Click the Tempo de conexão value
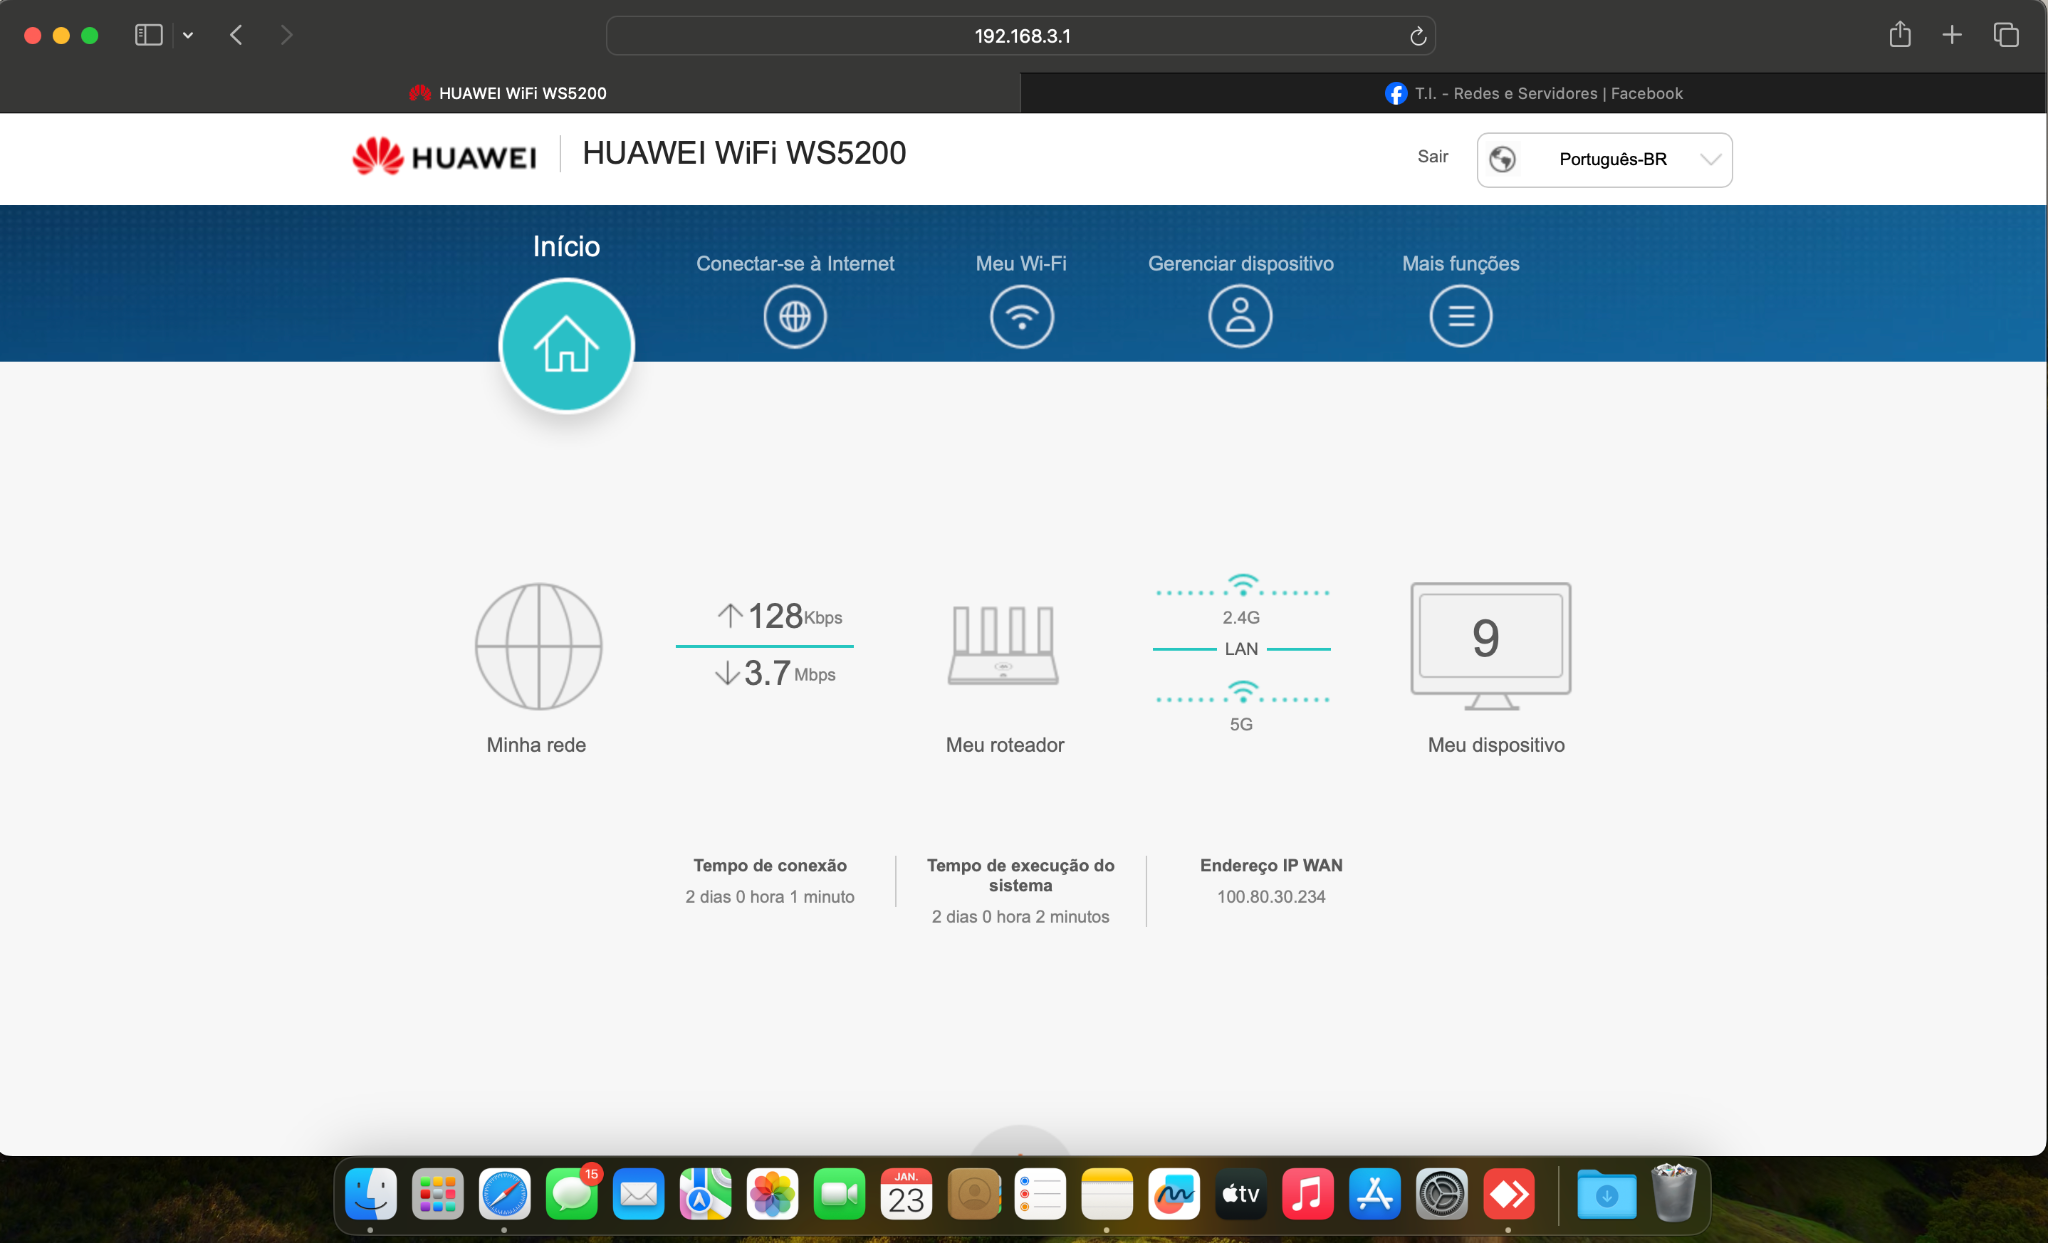The image size is (2048, 1243). 770,897
